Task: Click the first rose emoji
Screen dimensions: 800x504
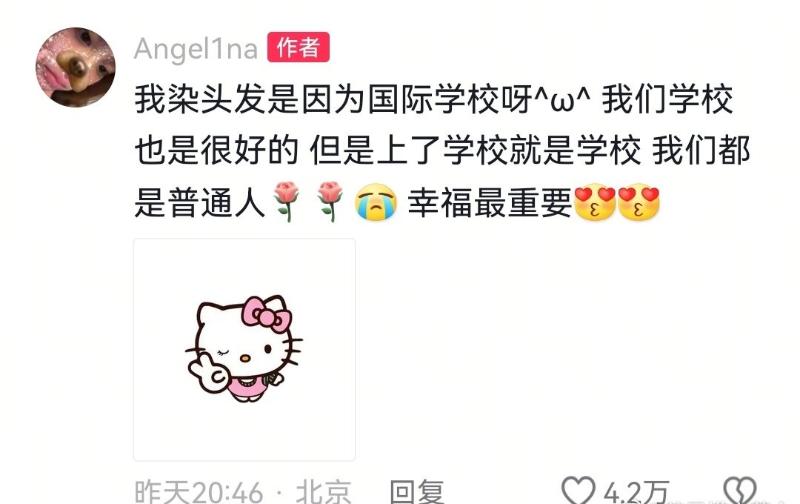Action: pos(286,201)
